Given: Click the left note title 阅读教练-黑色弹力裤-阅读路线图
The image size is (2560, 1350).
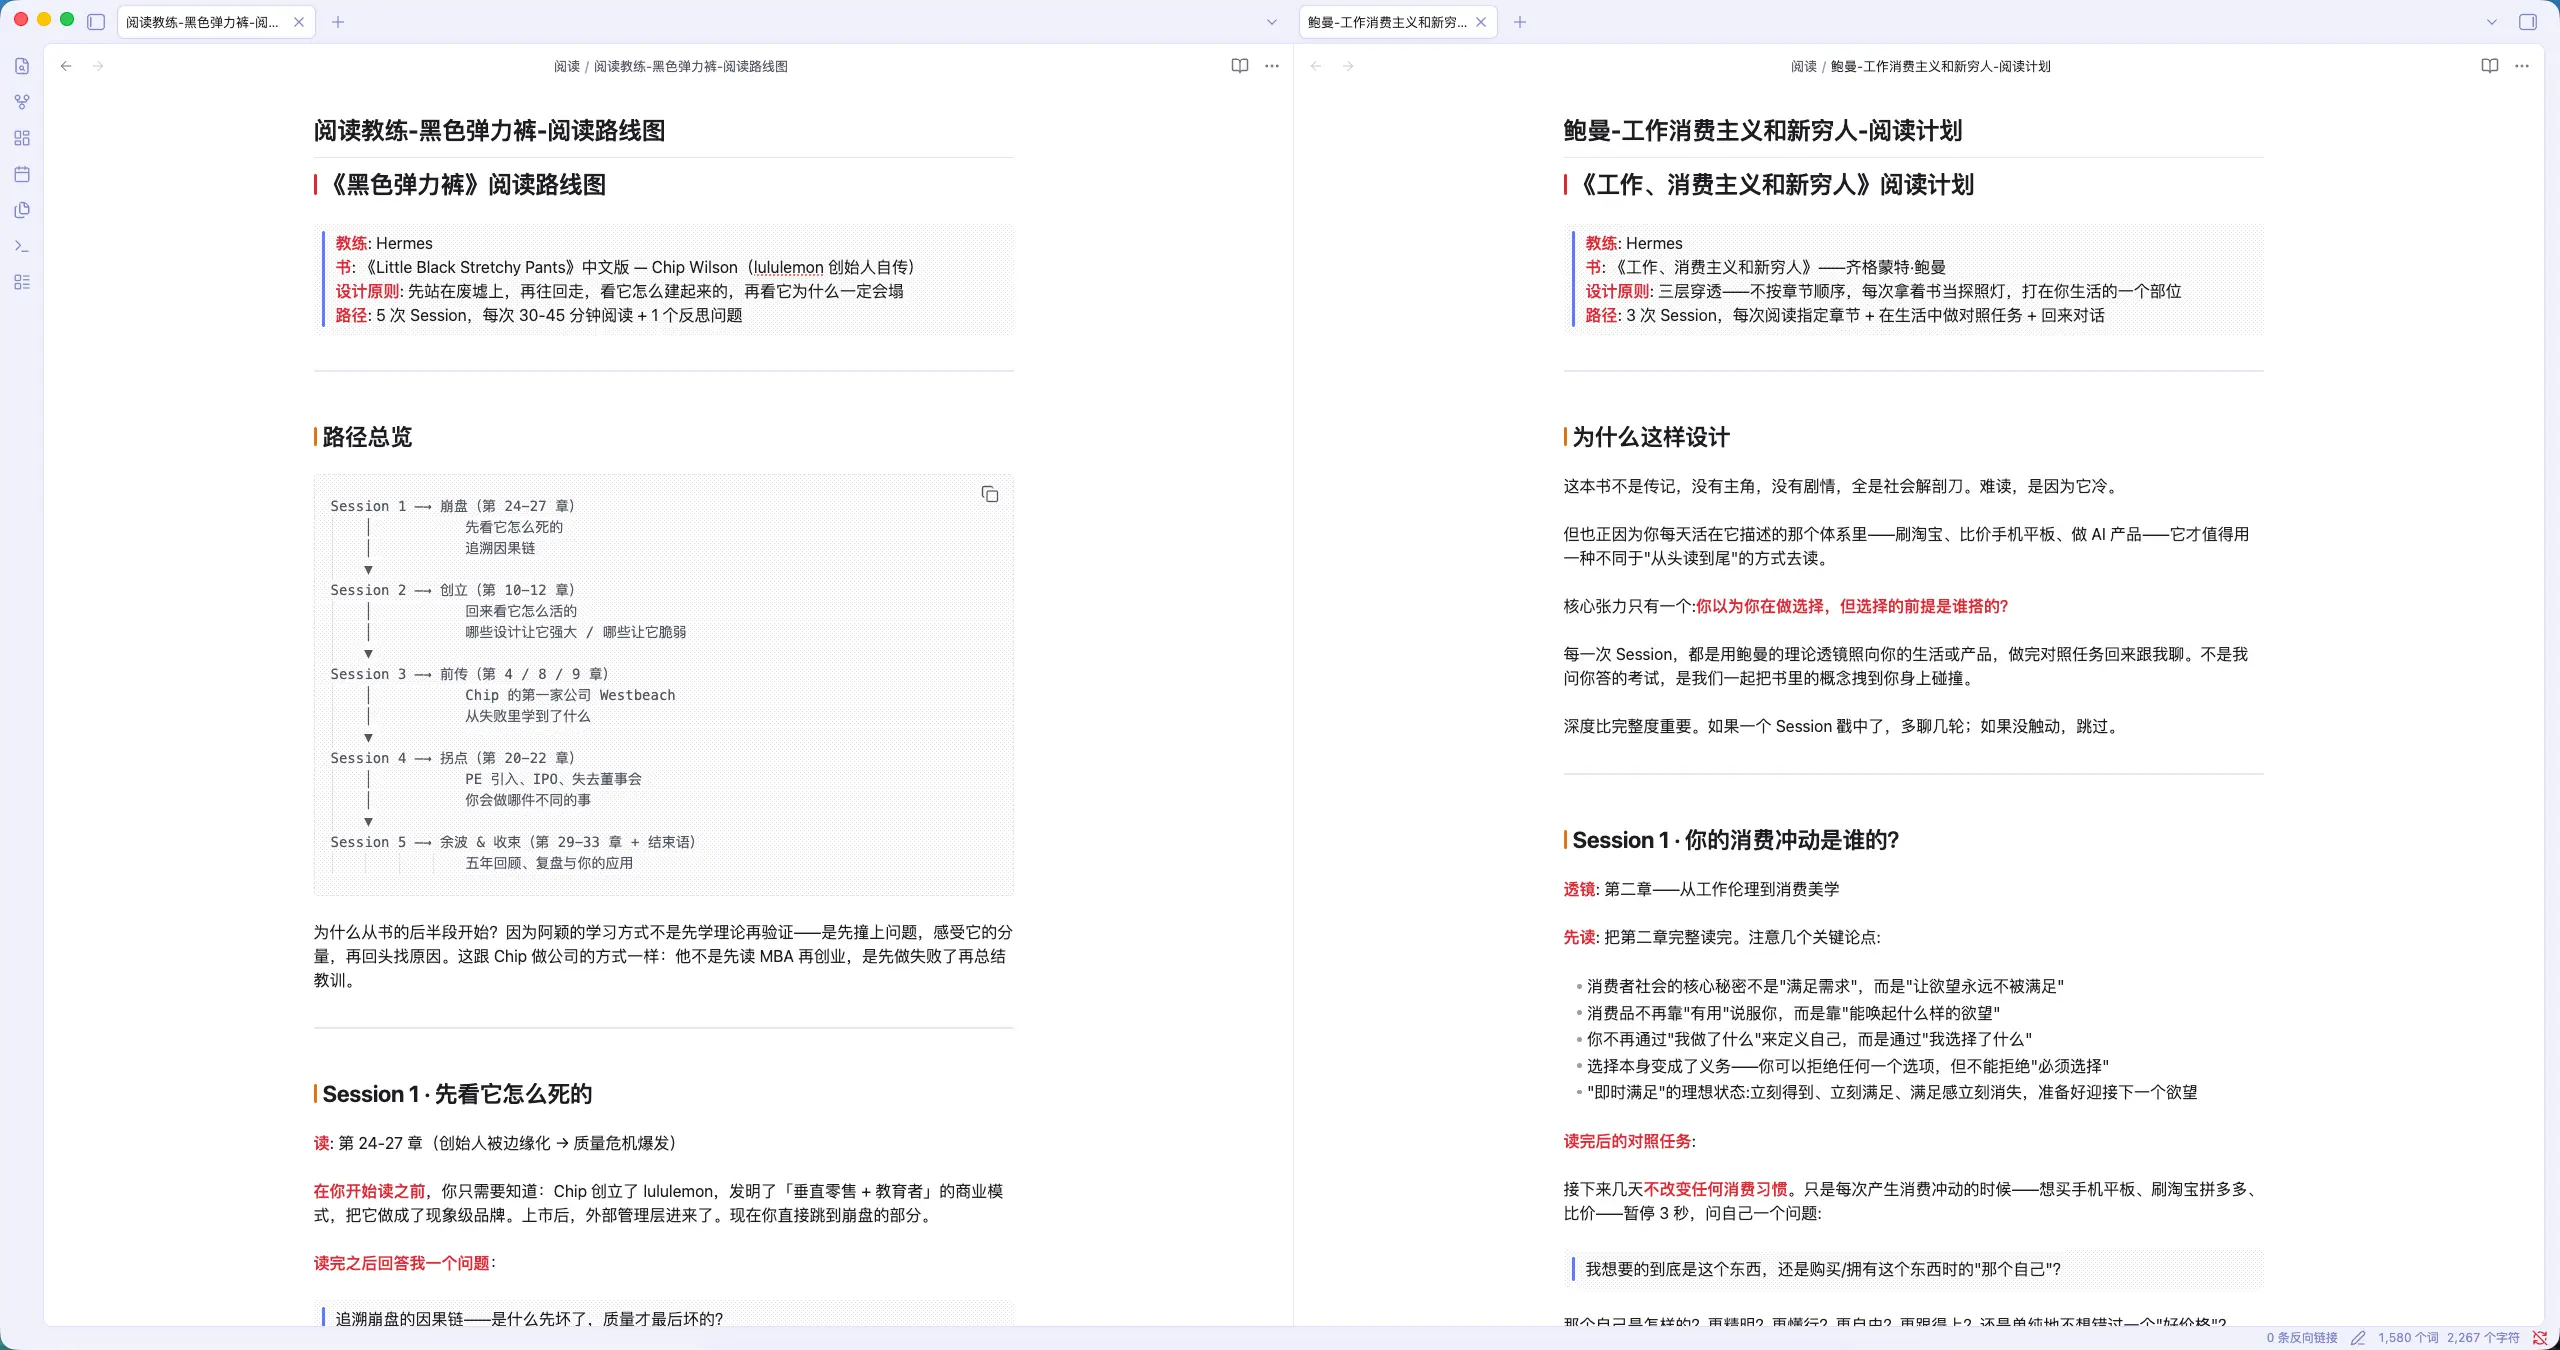Looking at the screenshot, I should click(x=489, y=131).
